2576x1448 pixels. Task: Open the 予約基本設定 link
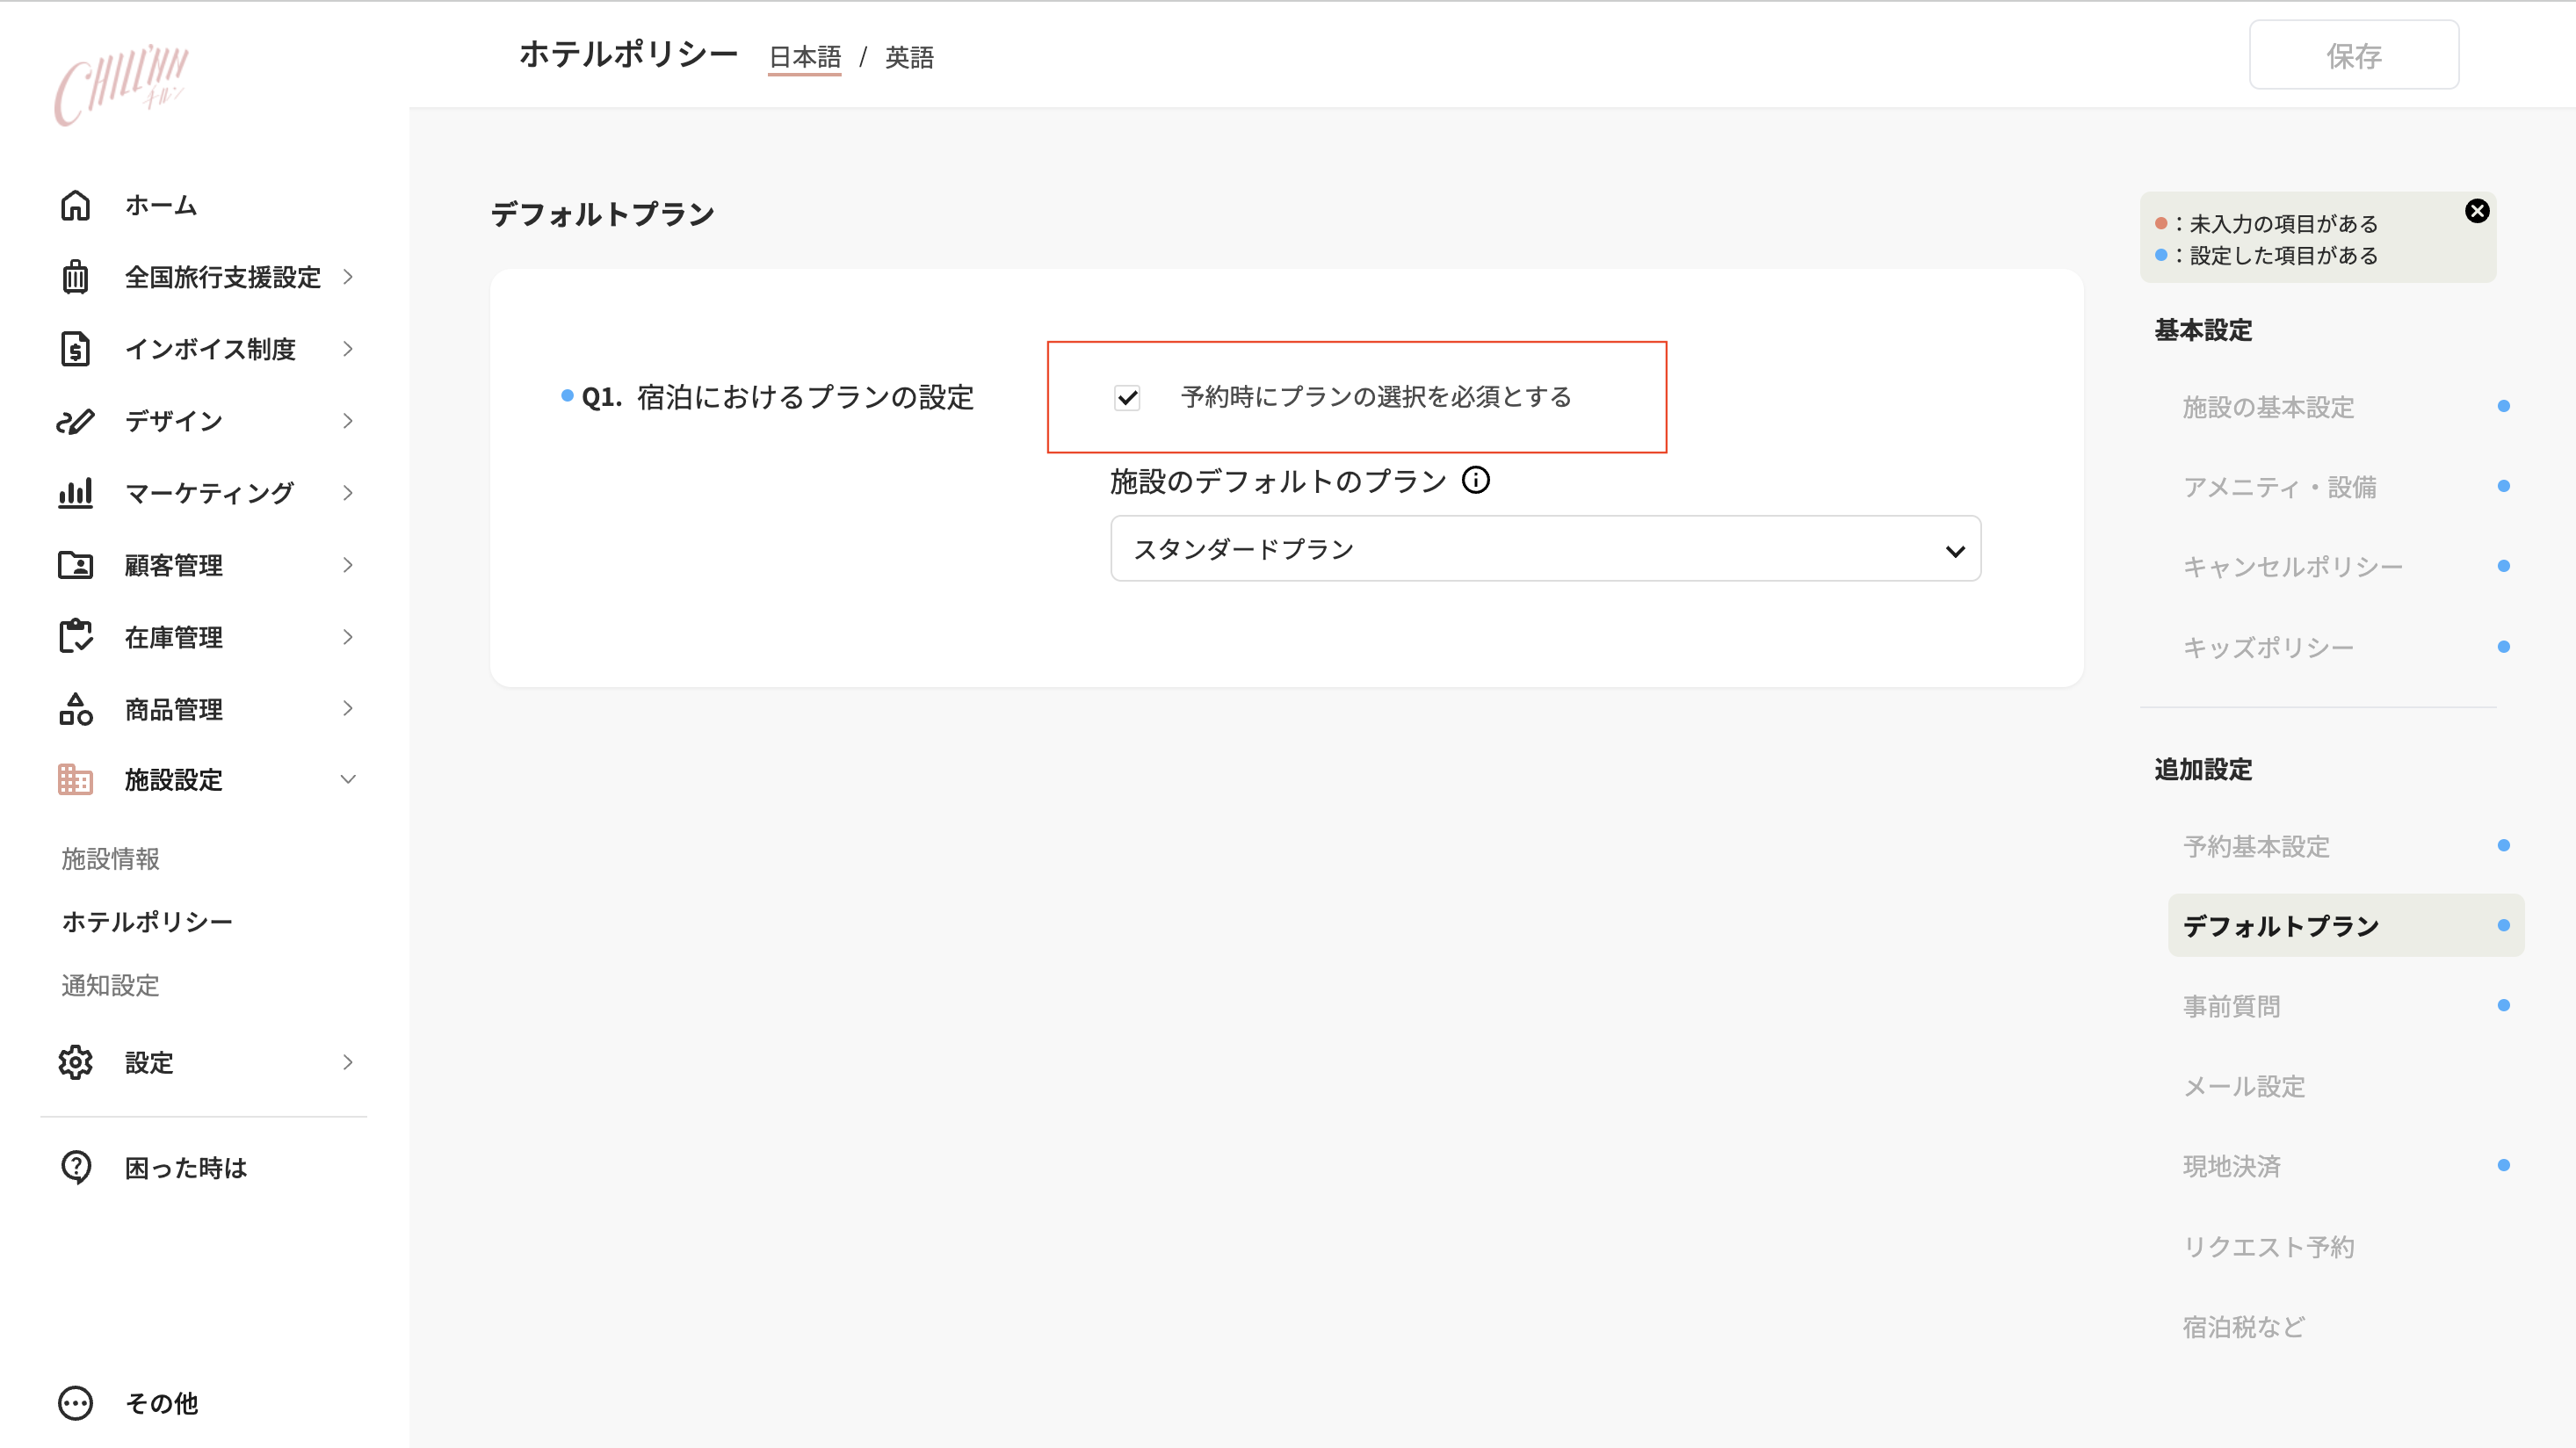[x=2256, y=846]
